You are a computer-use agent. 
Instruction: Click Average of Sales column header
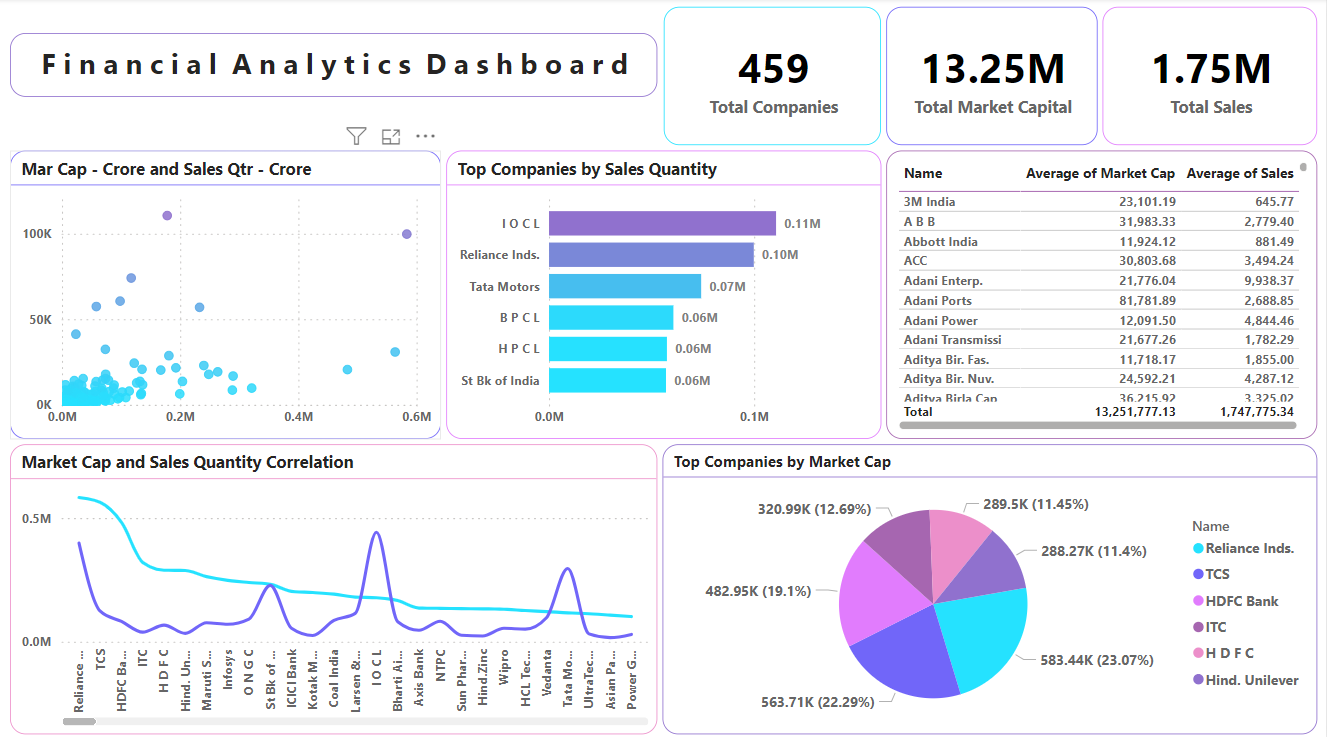point(1239,173)
